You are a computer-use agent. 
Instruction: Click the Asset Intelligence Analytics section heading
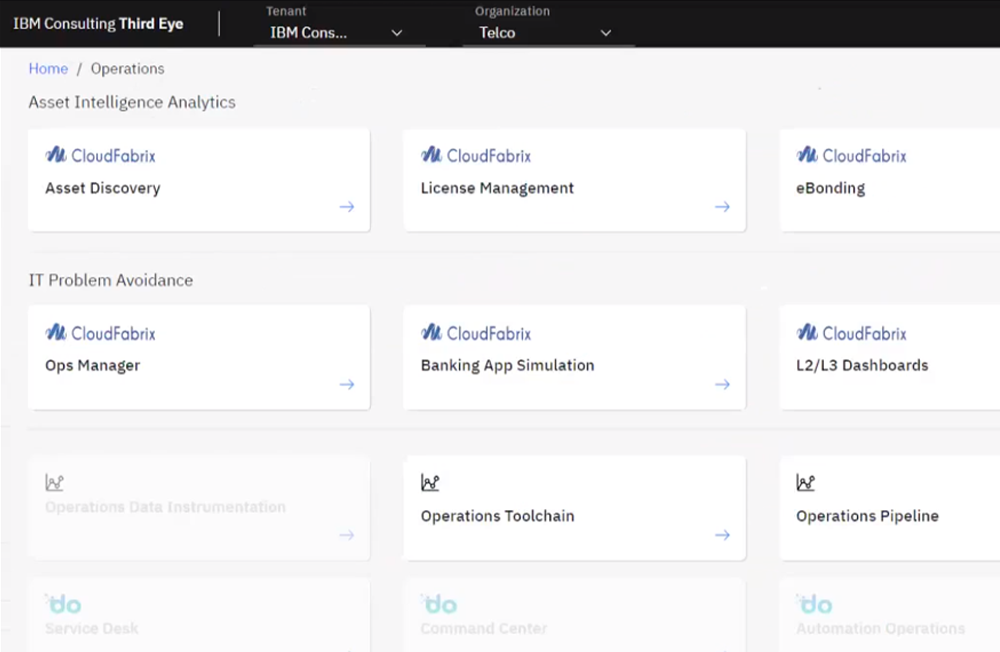132,102
